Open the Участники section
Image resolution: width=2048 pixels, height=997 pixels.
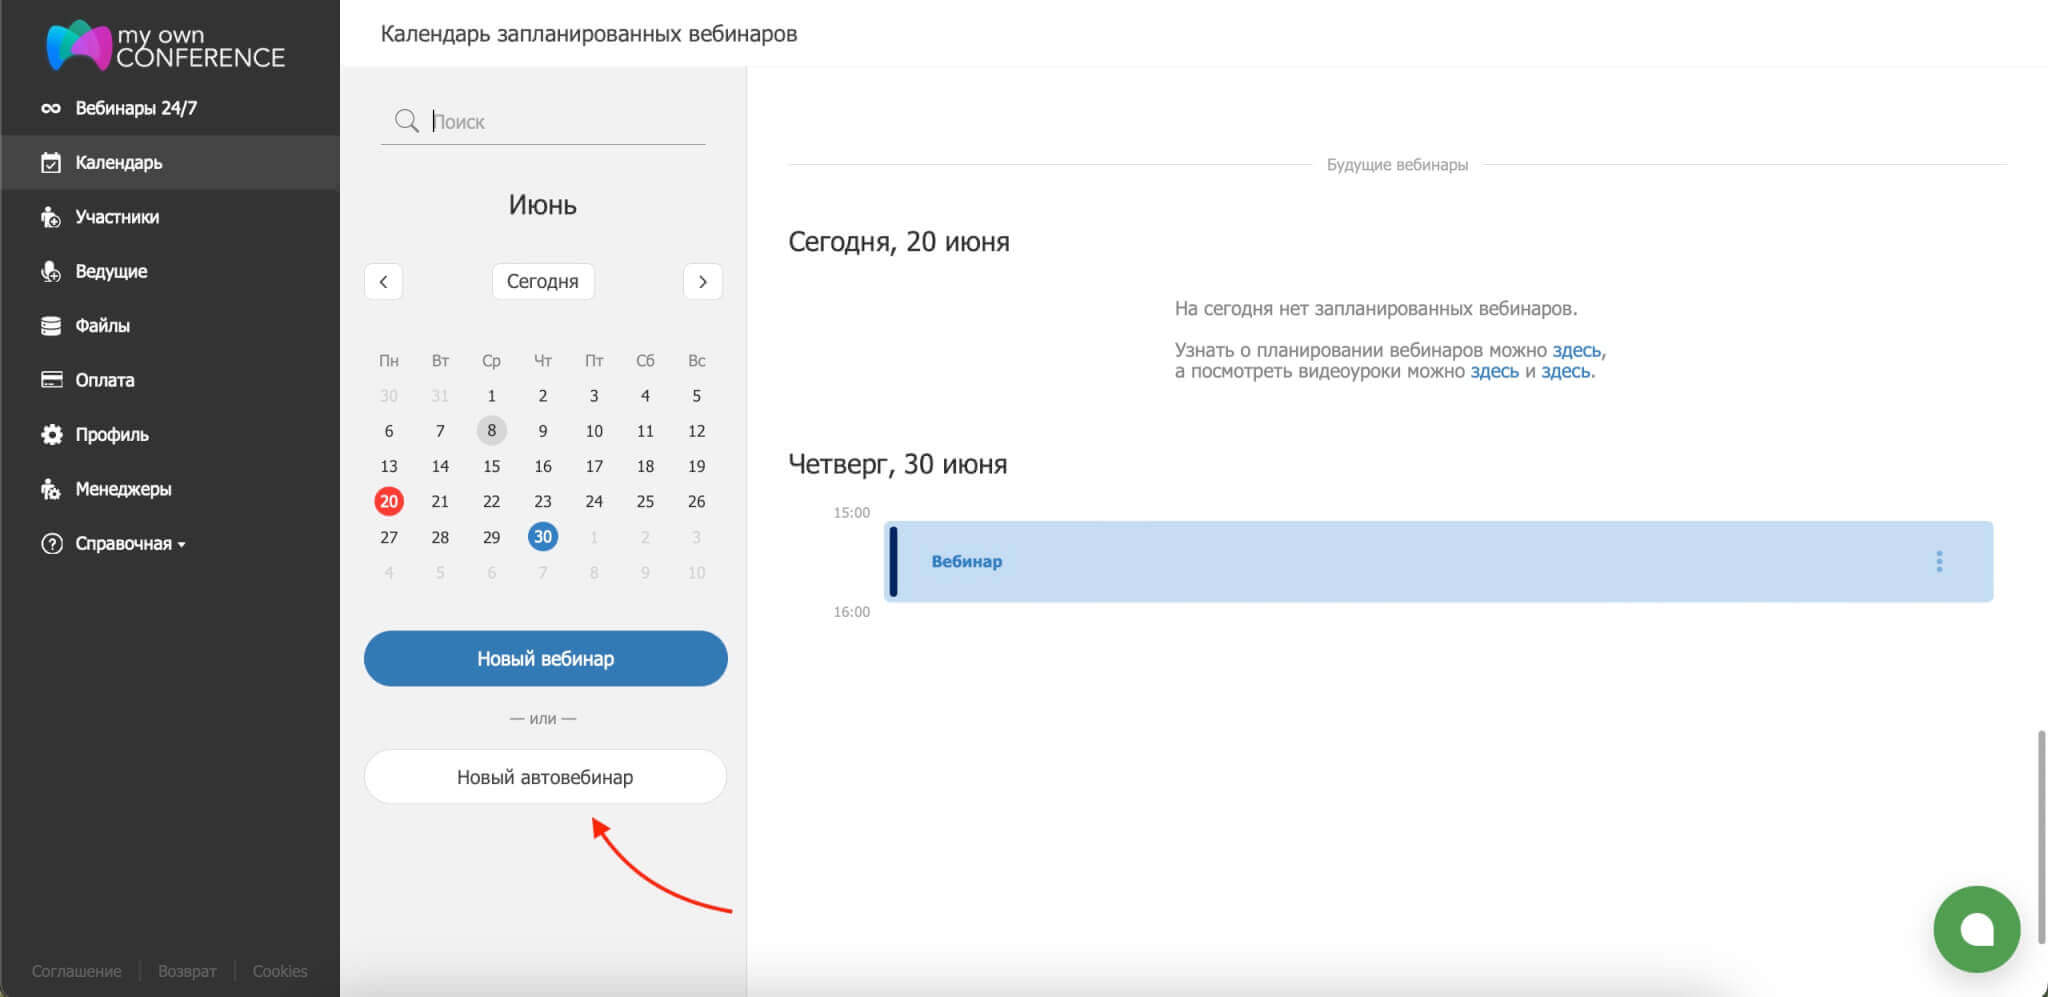(117, 216)
